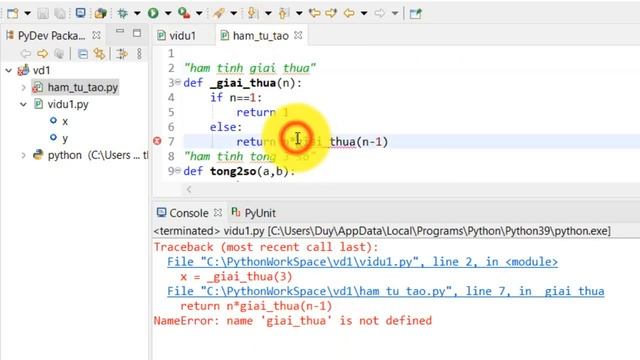Collapse the vidu1.py tree node
Screen dimensions: 640x360
(x=24, y=104)
